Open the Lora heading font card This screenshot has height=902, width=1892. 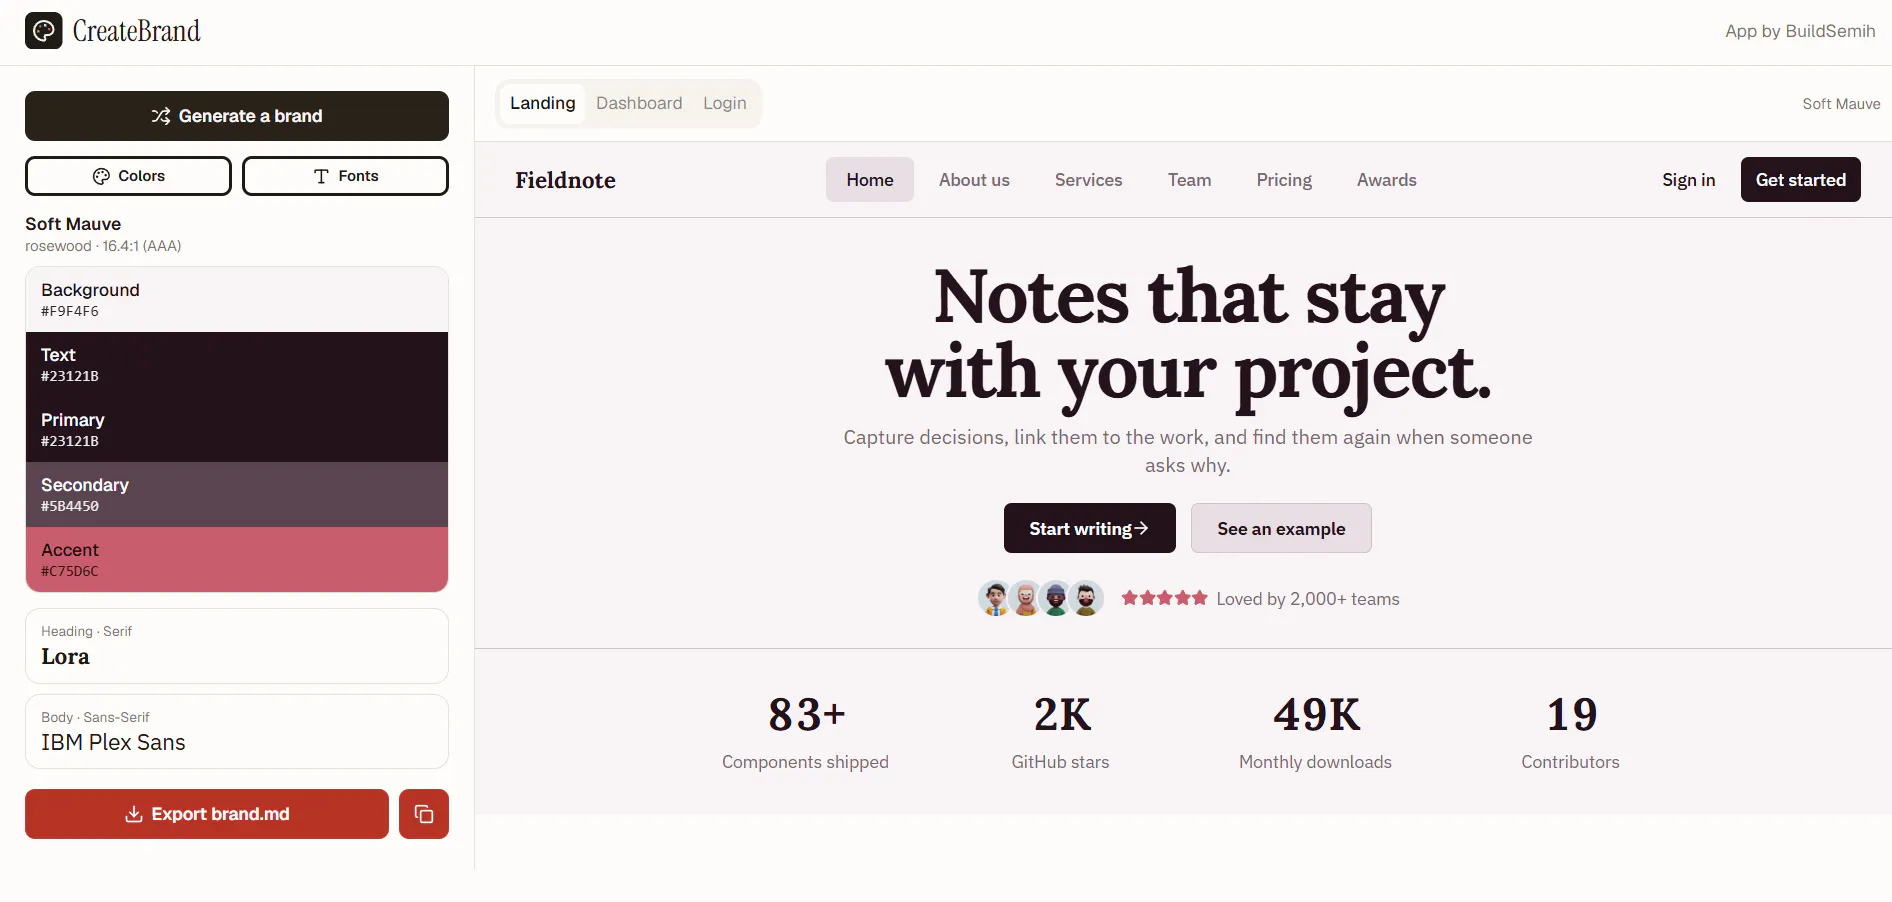237,646
